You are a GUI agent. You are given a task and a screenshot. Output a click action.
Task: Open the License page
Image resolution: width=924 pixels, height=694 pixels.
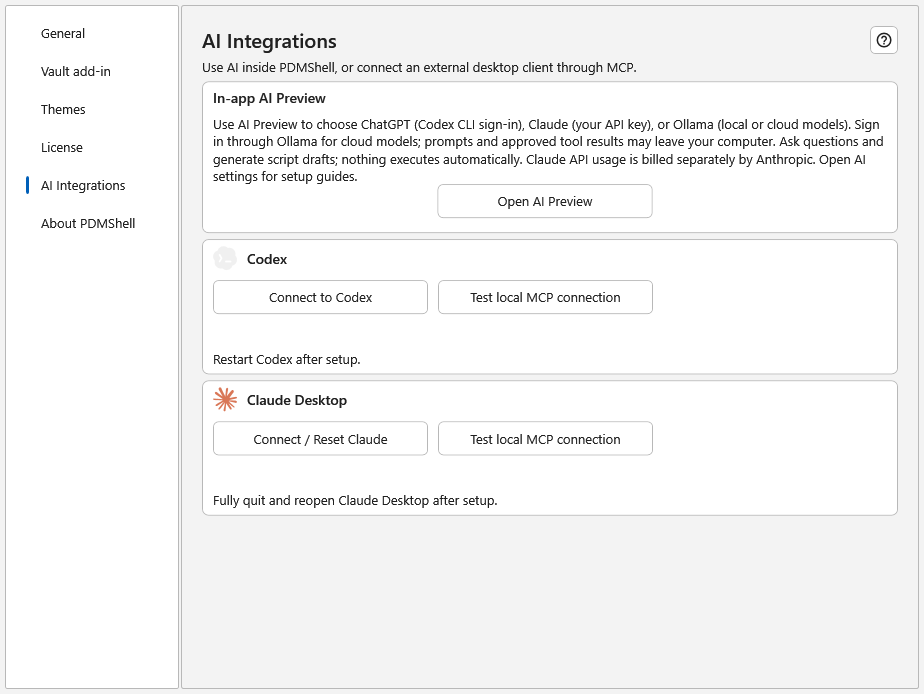point(62,147)
